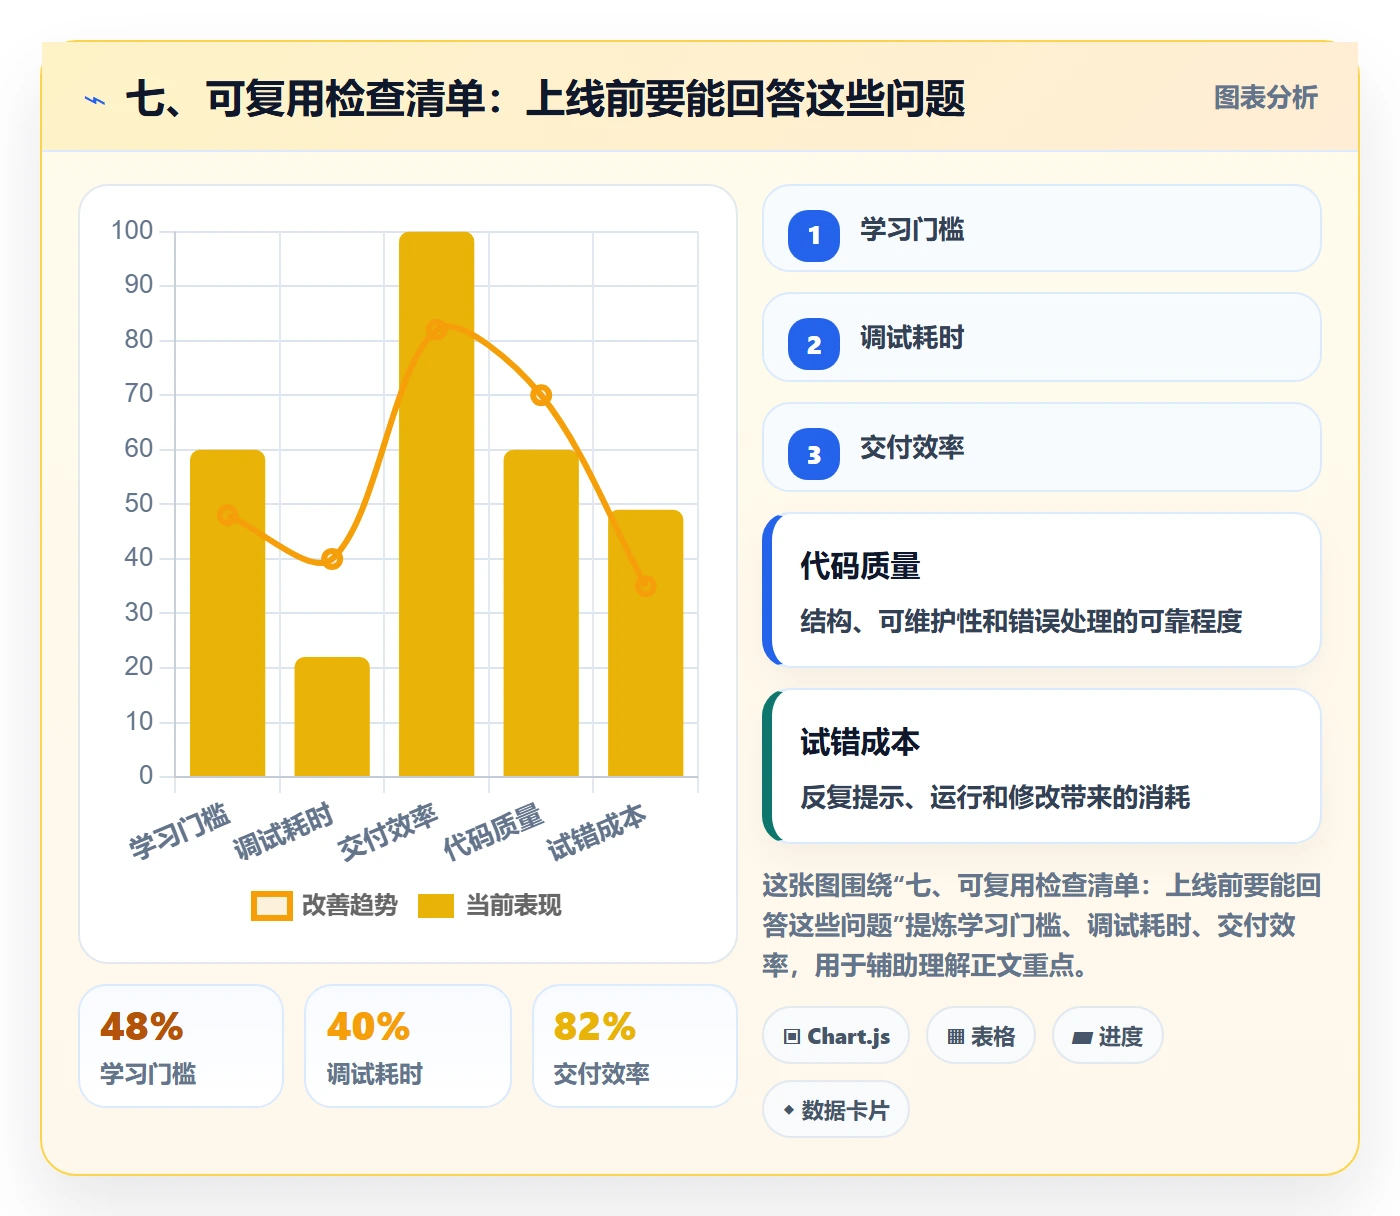Click the trend line point on 试错成本
1400x1216 pixels.
coord(646,586)
